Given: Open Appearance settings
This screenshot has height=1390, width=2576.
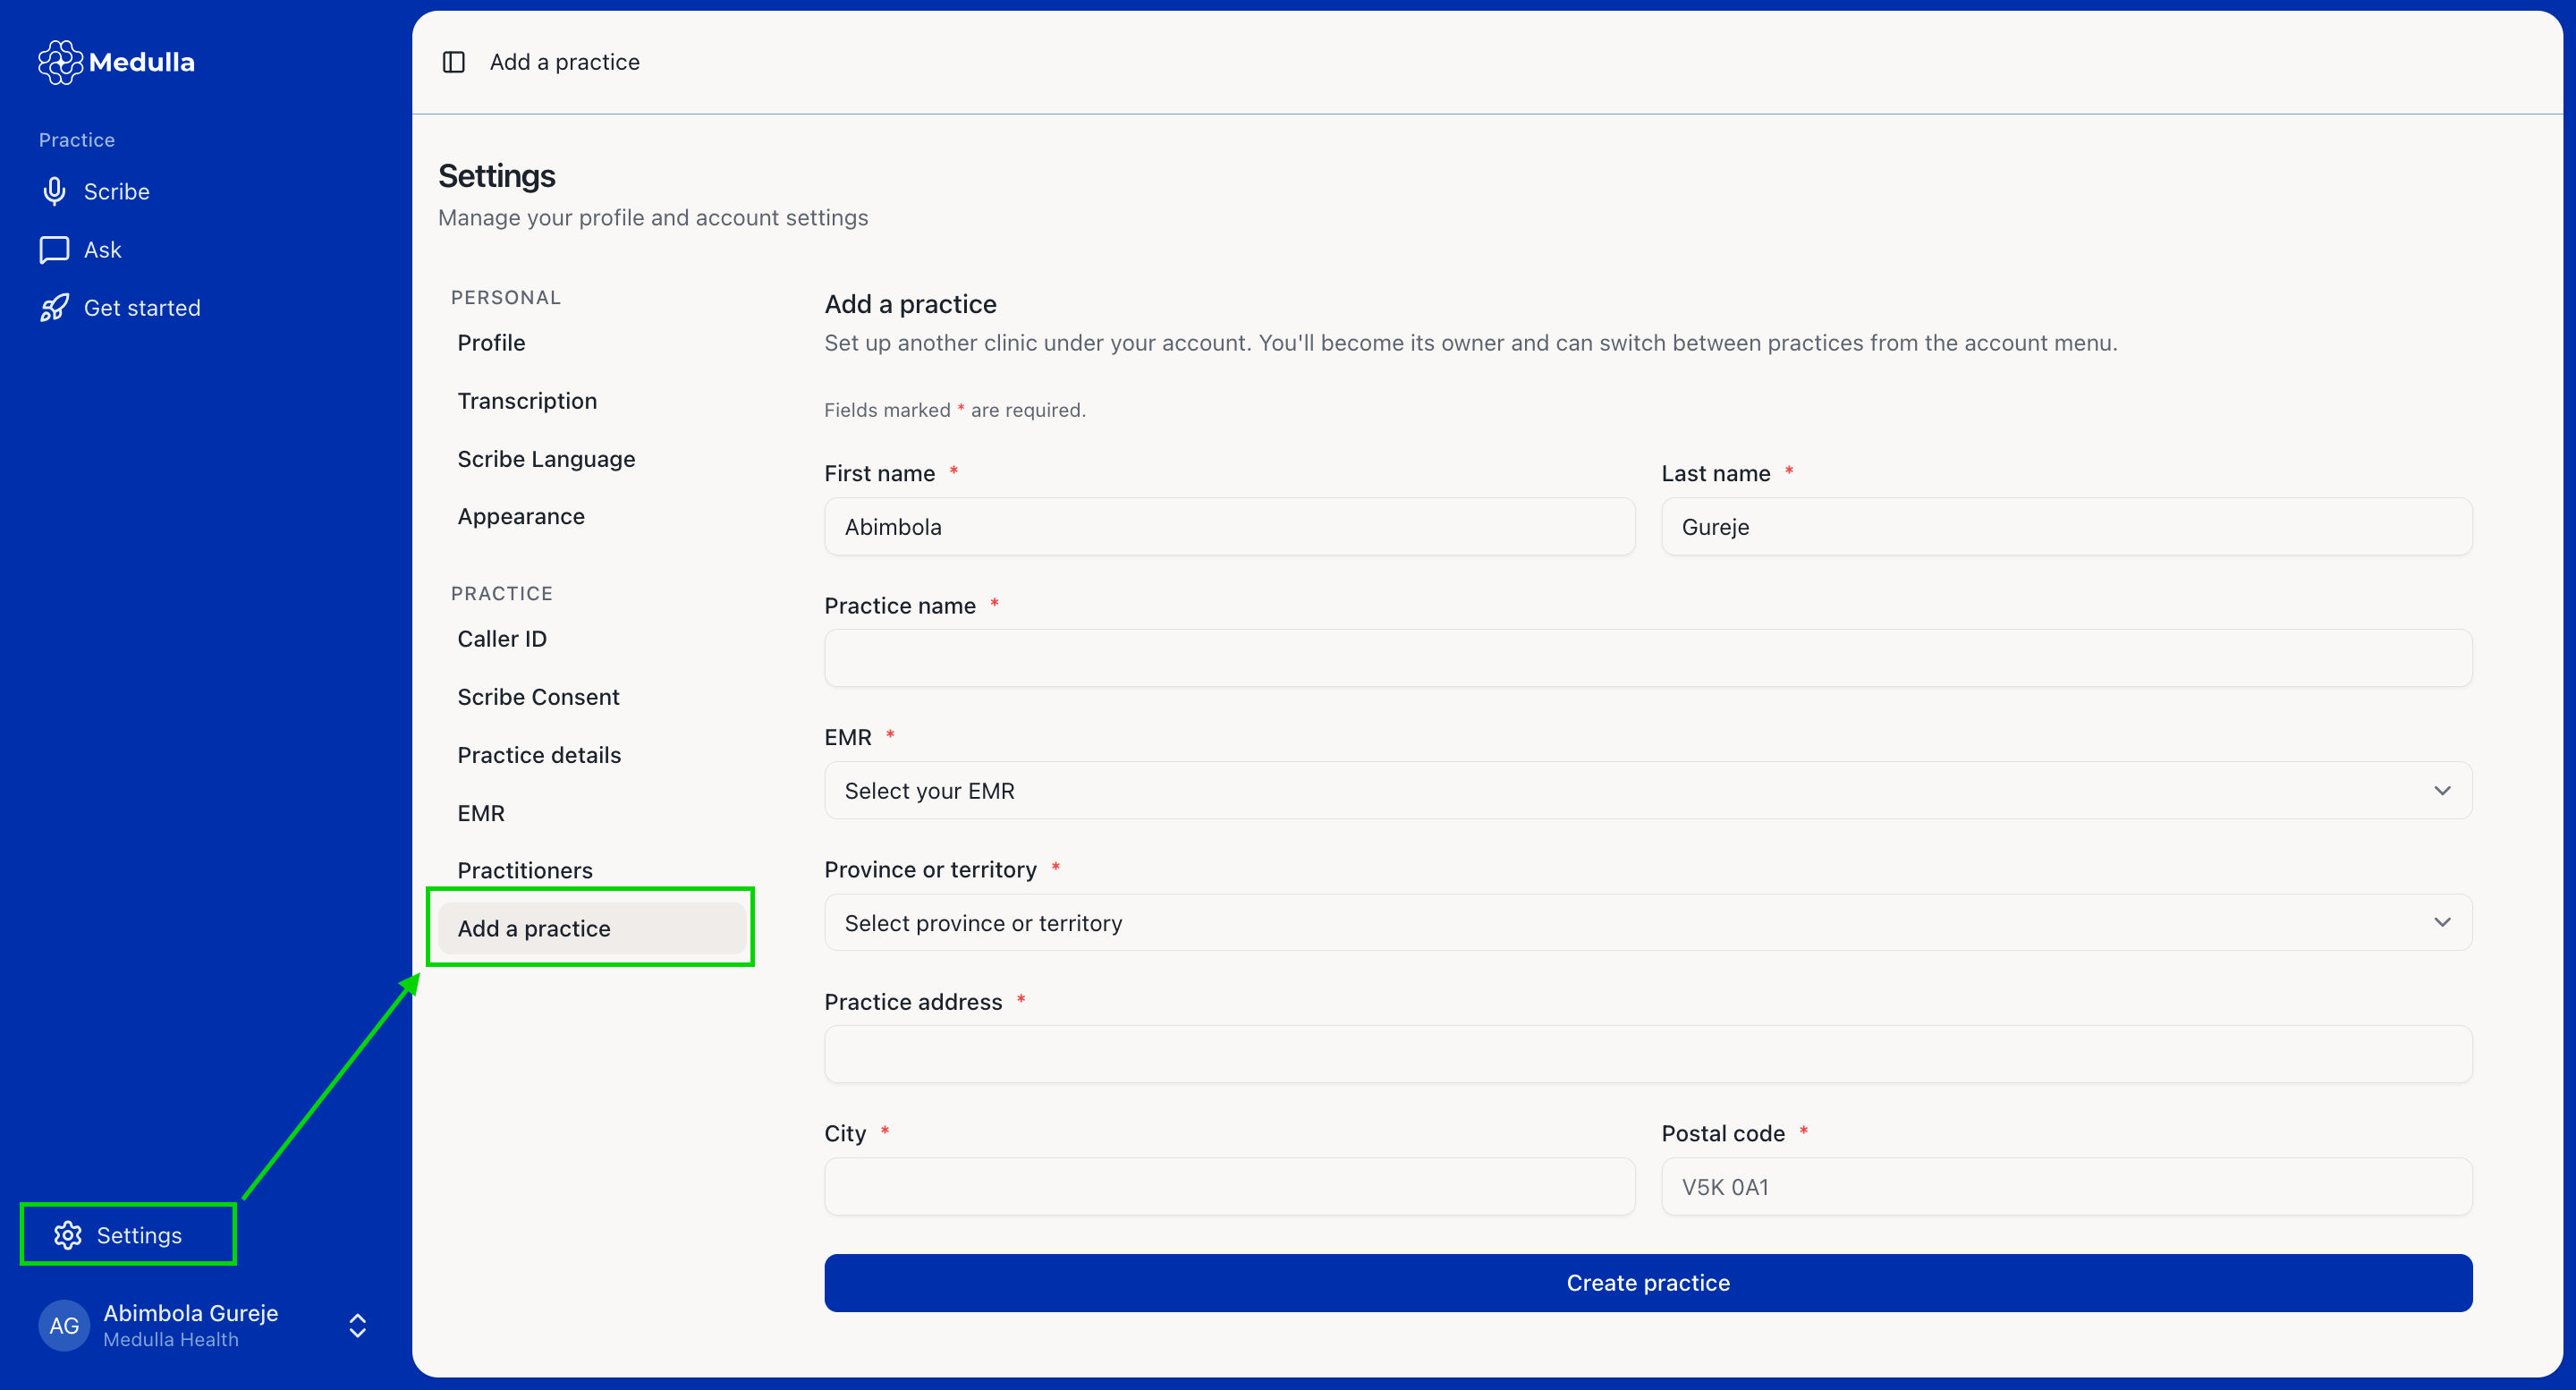Looking at the screenshot, I should coord(521,516).
